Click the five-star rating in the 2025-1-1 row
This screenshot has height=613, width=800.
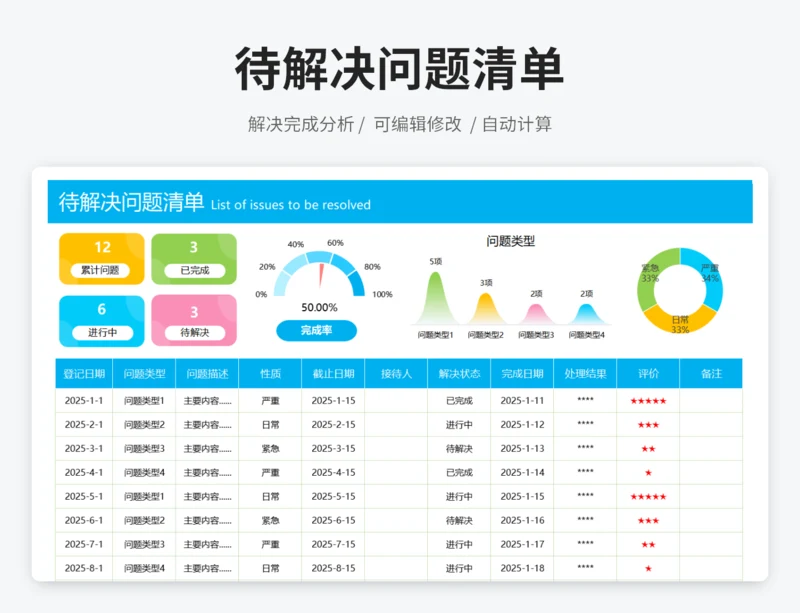pos(648,401)
